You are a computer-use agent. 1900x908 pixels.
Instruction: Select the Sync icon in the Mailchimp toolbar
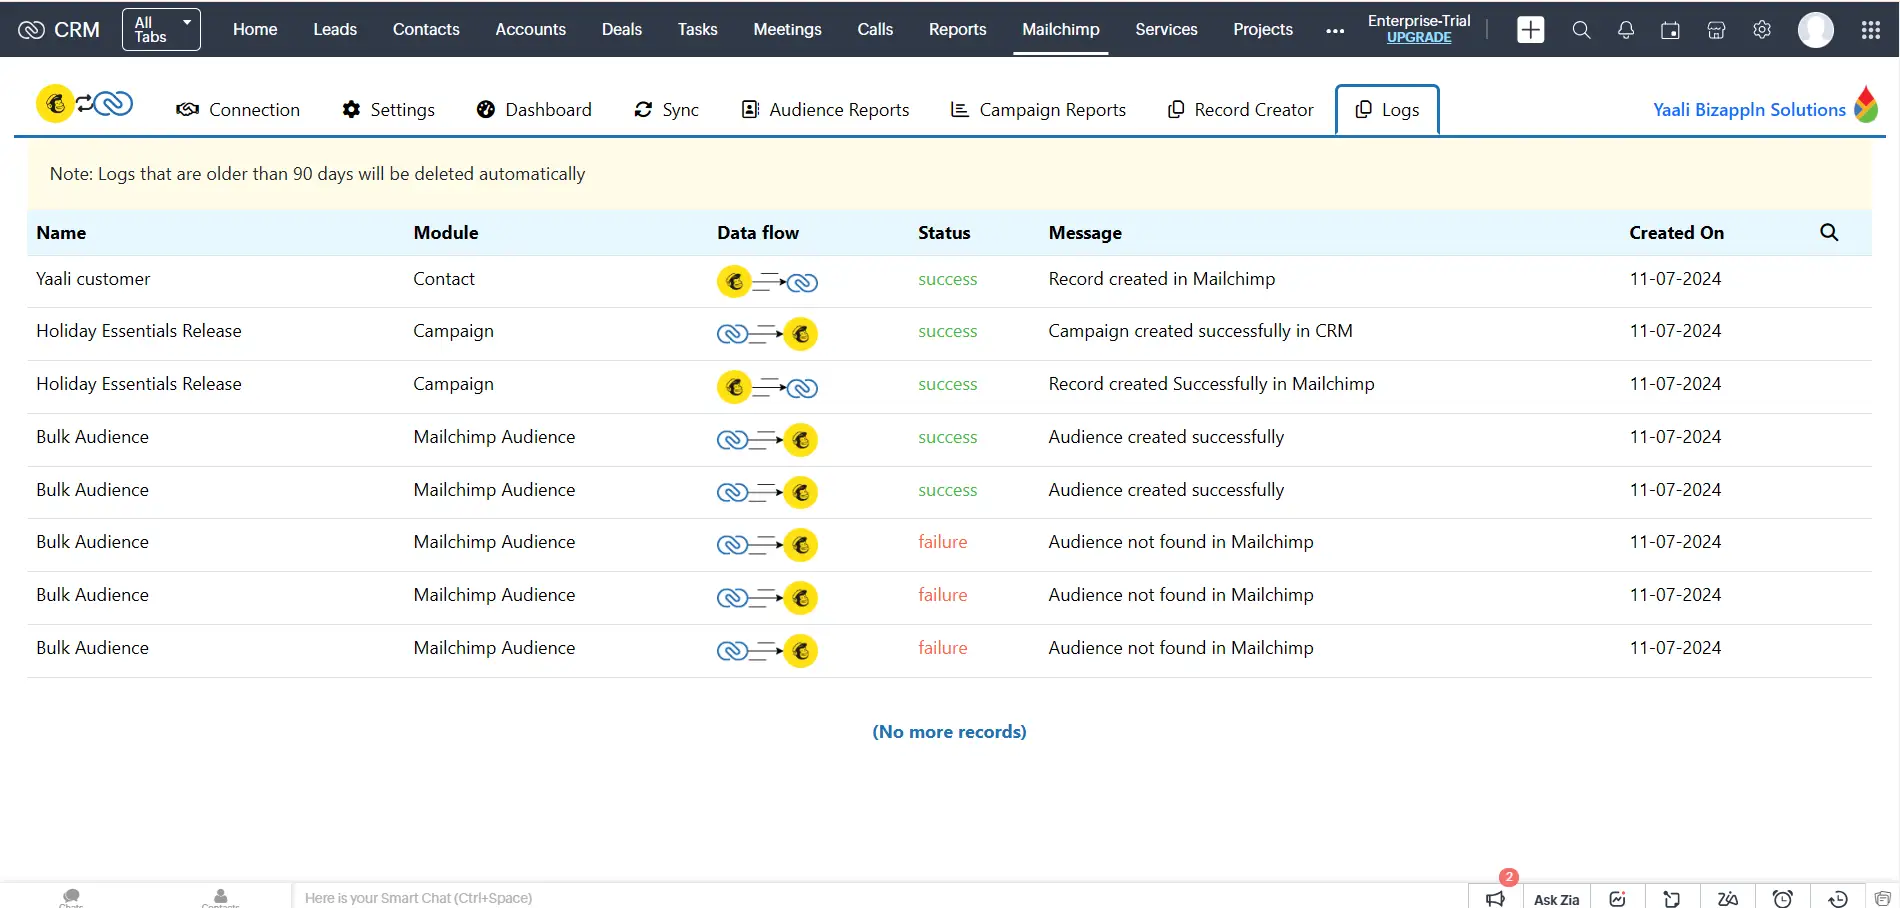(x=666, y=110)
